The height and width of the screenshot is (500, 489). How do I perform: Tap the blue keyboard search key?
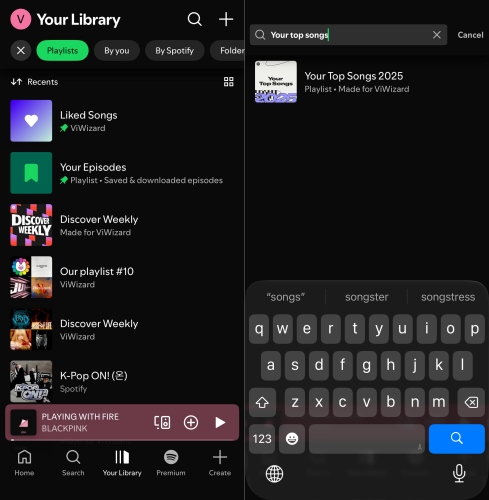pyautogui.click(x=457, y=439)
